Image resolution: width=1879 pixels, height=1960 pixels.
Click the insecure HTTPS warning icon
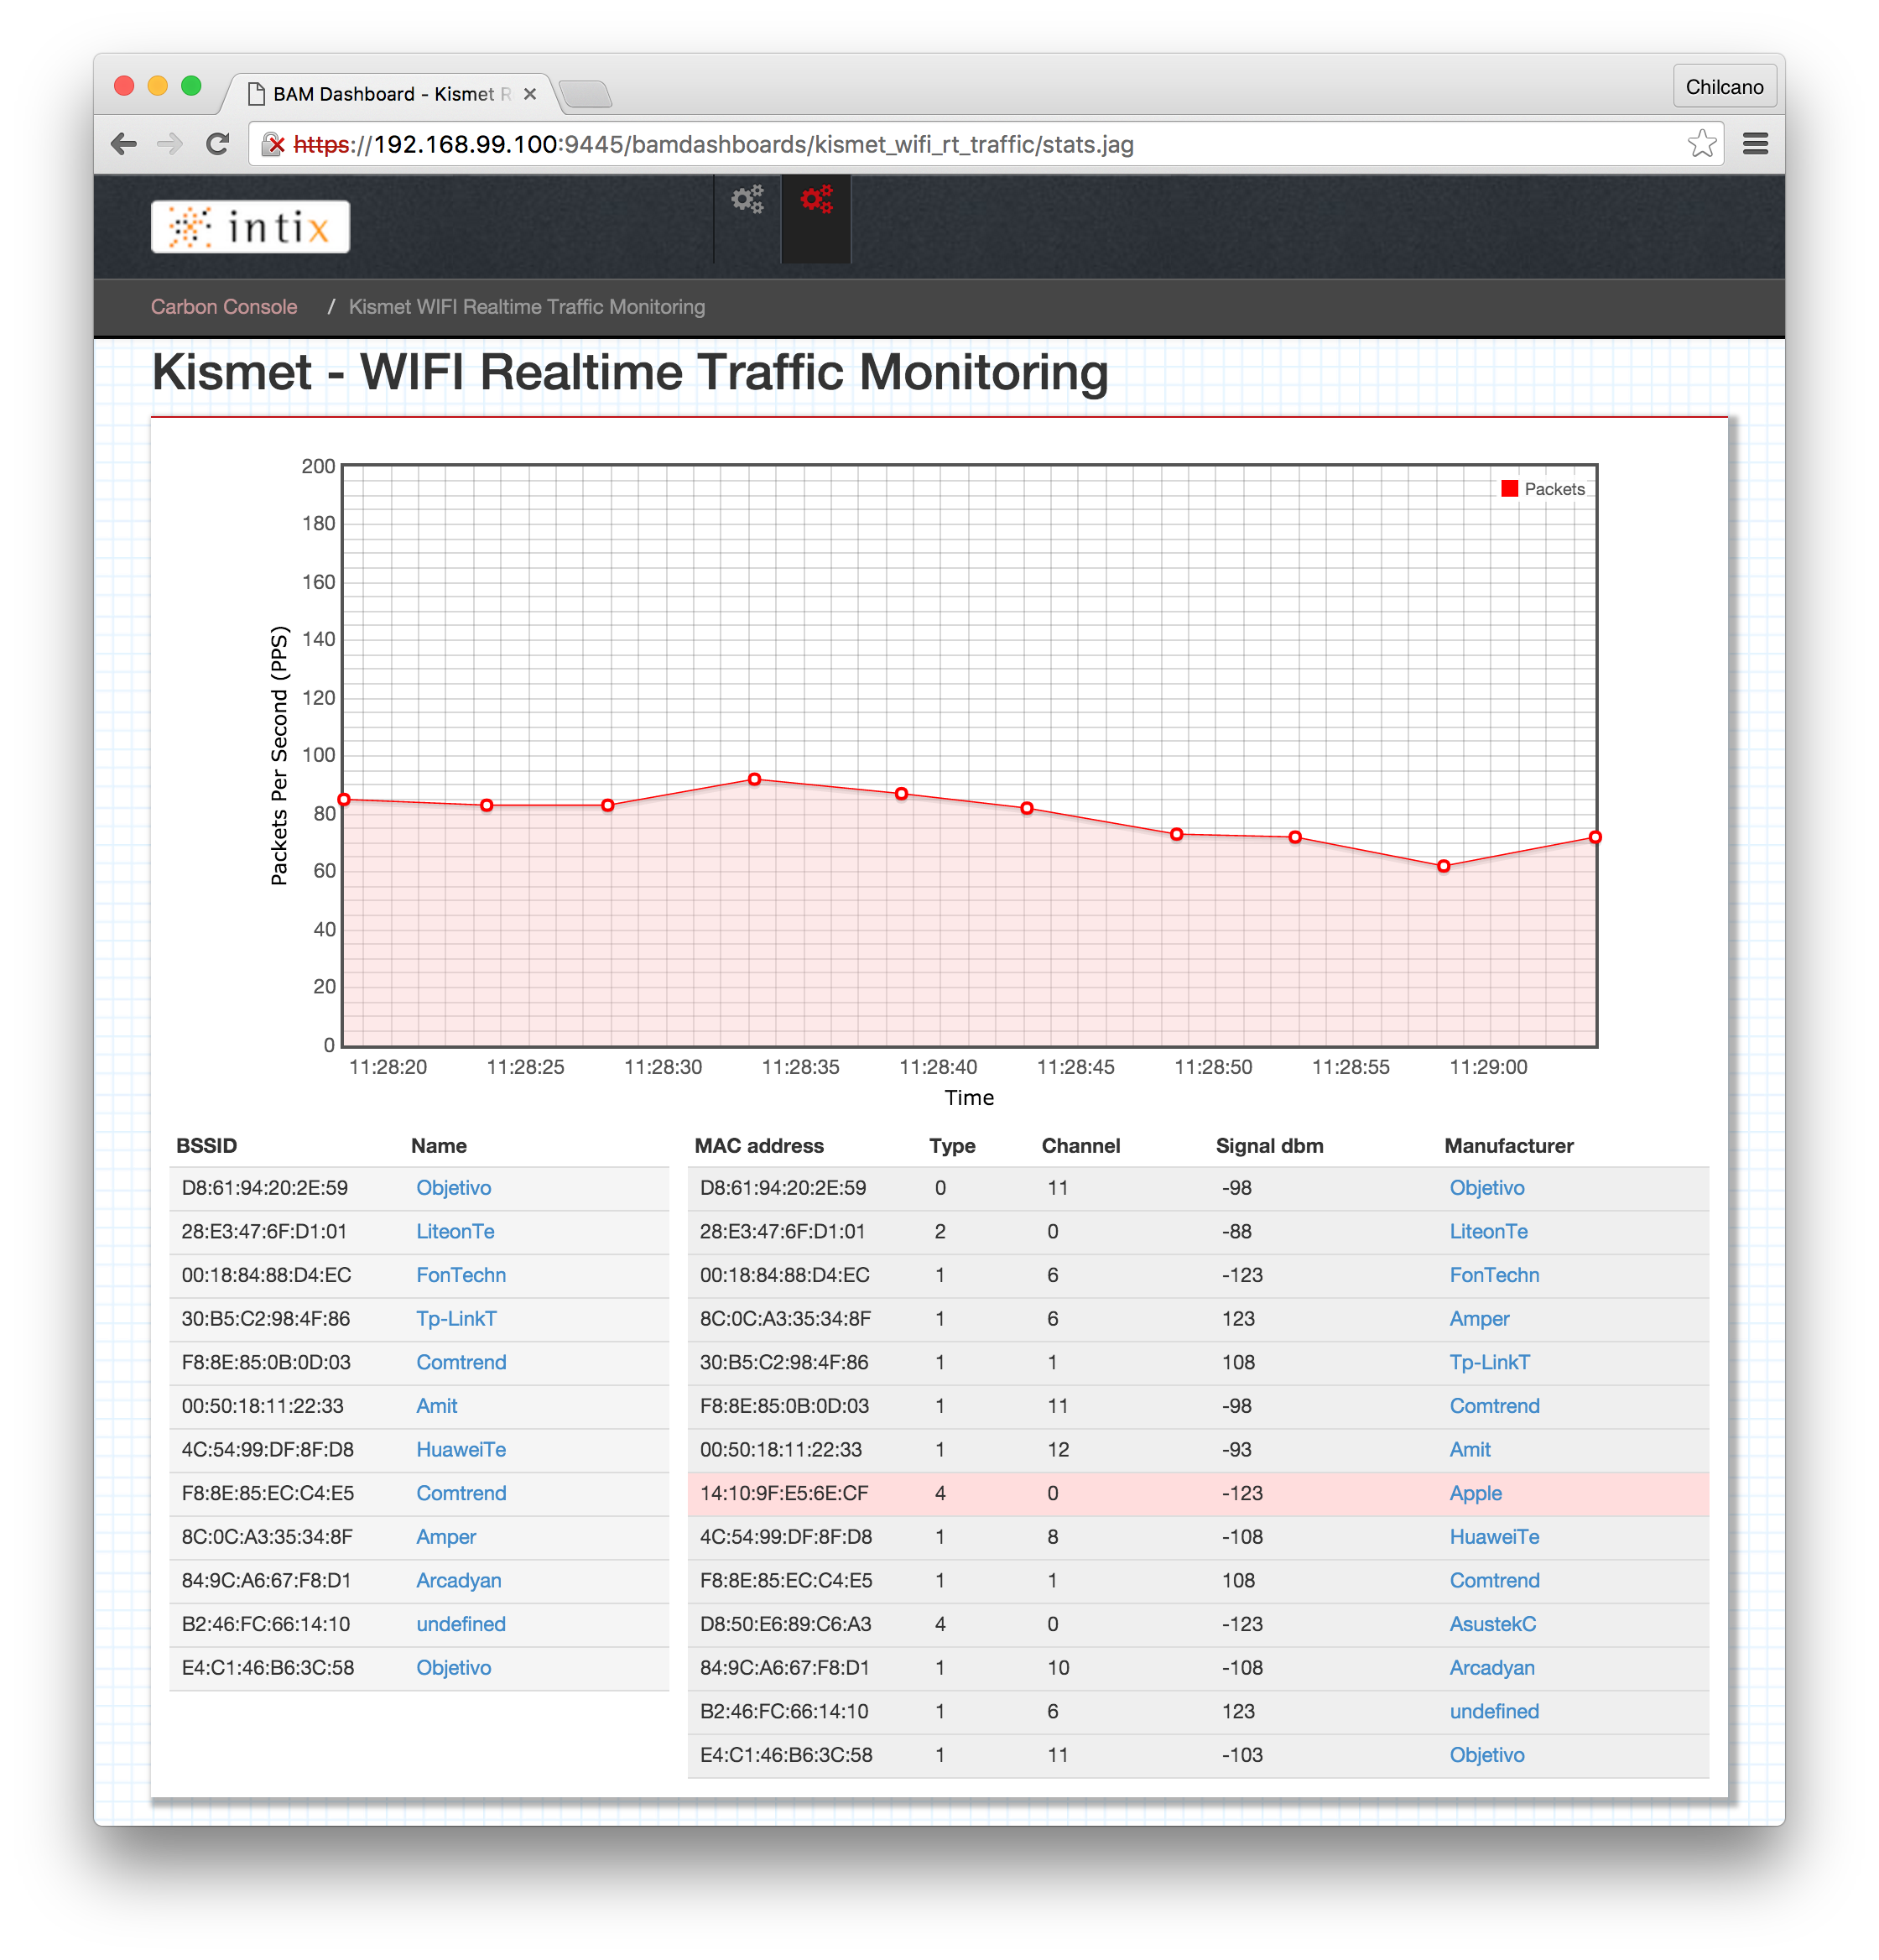pyautogui.click(x=273, y=145)
